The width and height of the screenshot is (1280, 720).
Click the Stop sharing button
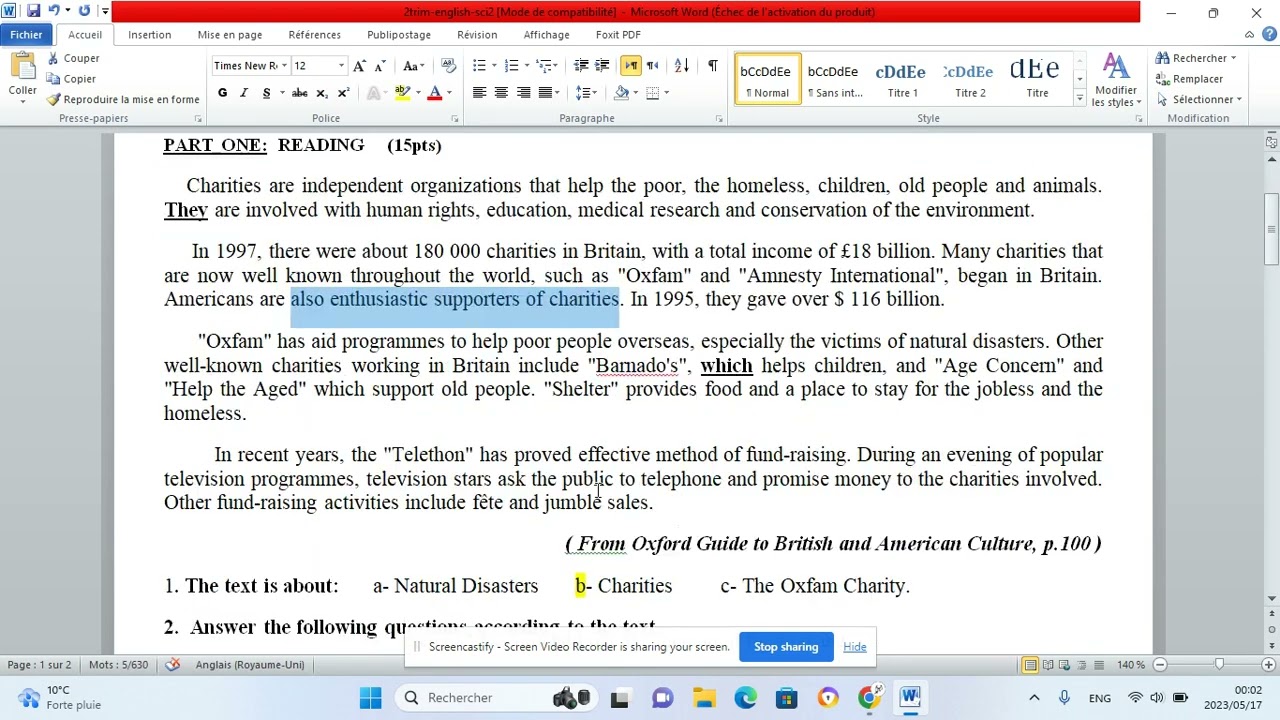[786, 647]
